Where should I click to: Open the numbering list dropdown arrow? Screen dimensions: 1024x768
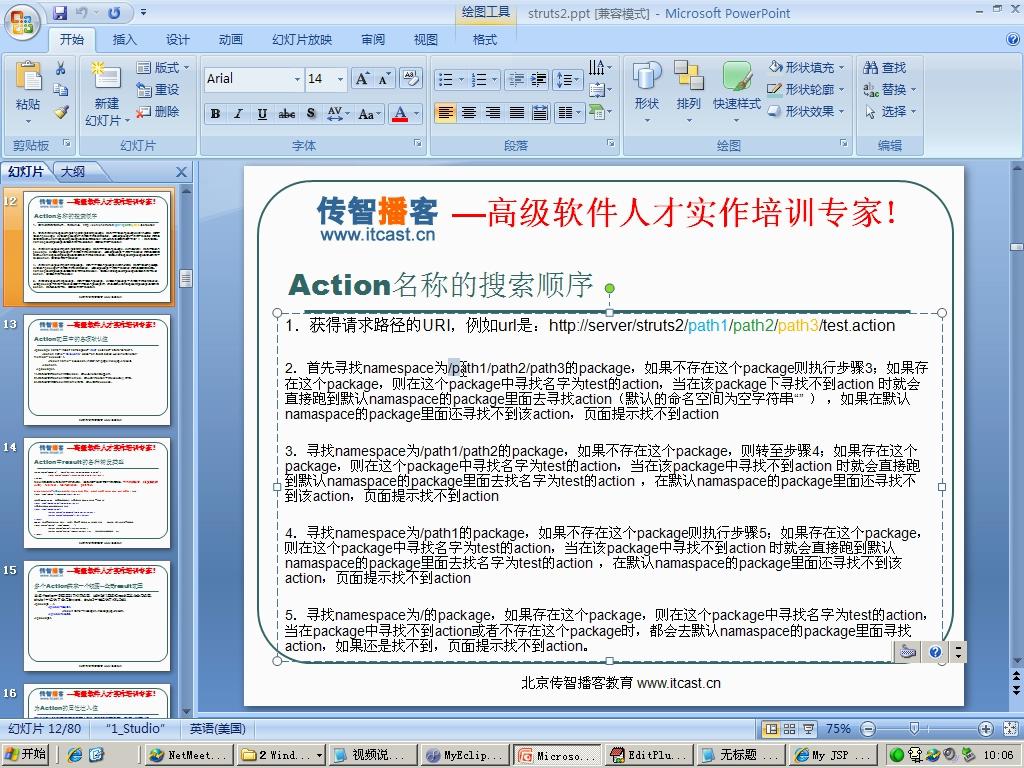tap(494, 80)
